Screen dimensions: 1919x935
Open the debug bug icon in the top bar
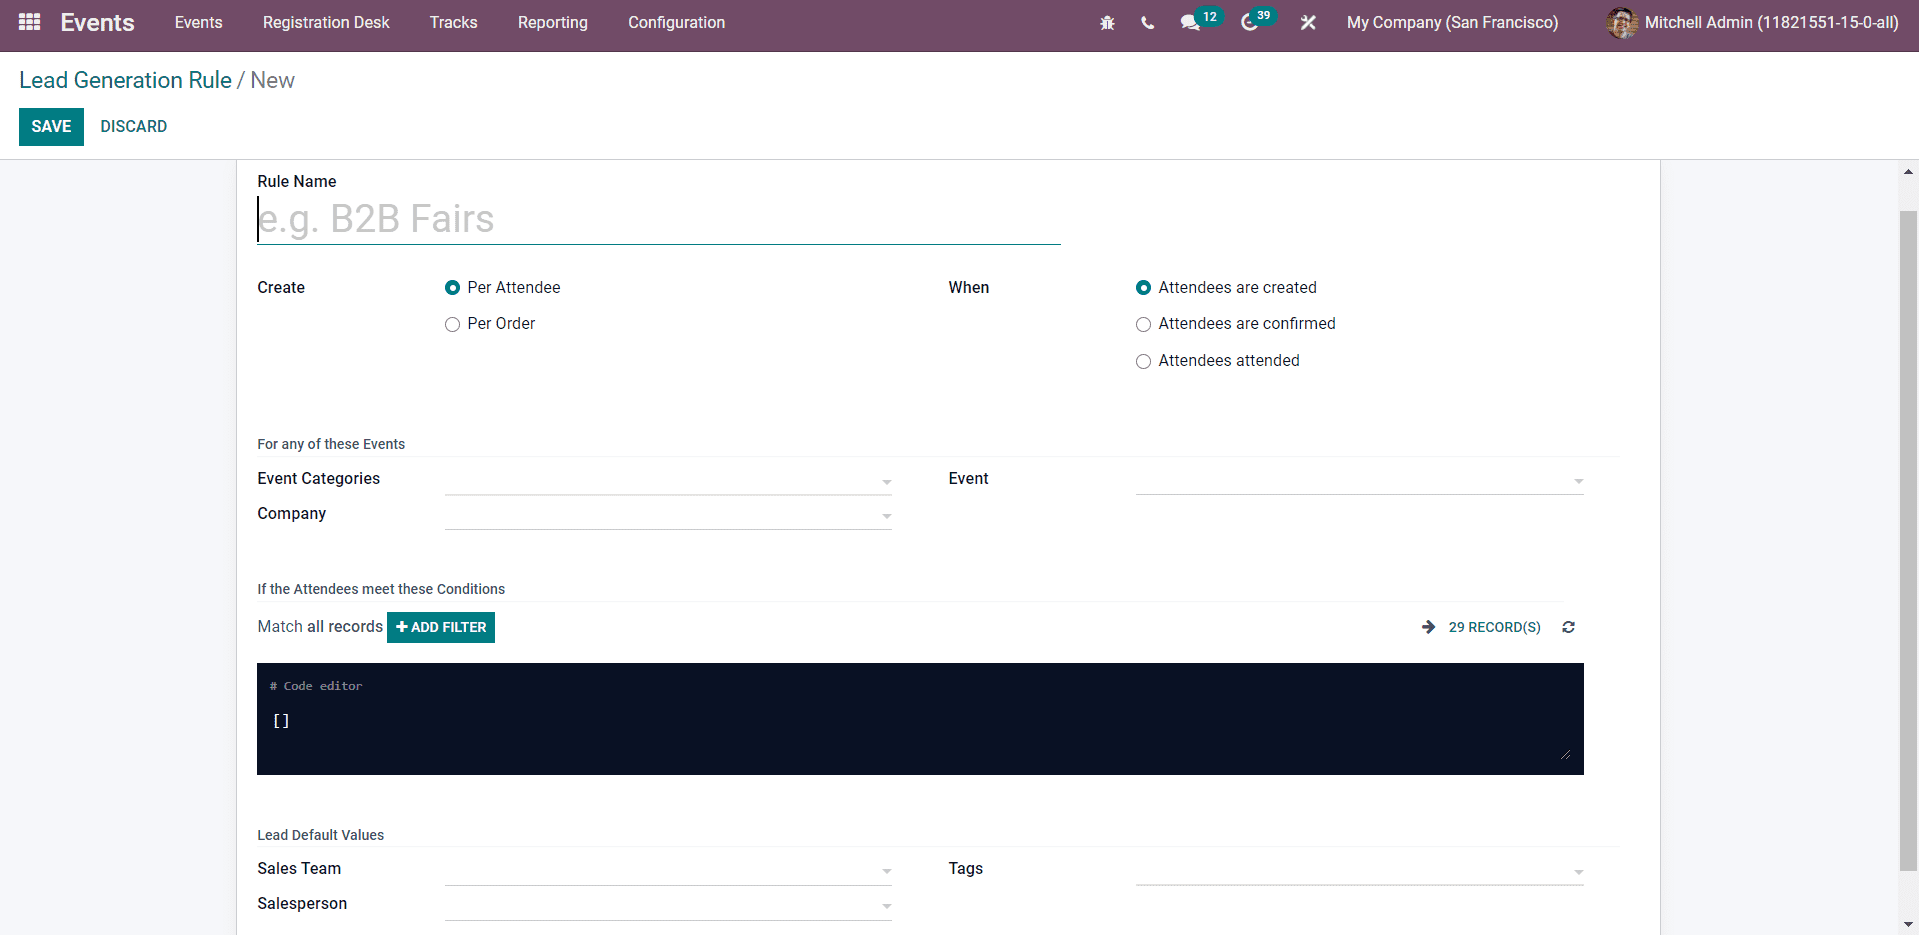tap(1107, 22)
